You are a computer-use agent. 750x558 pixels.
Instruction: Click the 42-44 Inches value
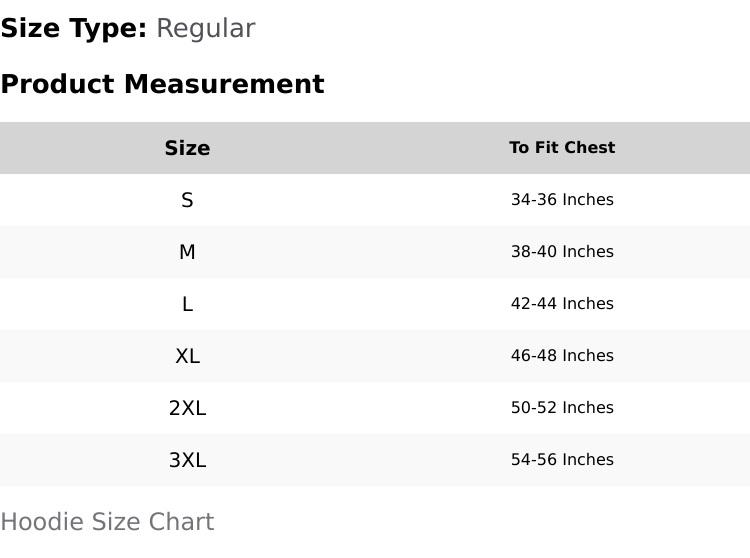(562, 304)
